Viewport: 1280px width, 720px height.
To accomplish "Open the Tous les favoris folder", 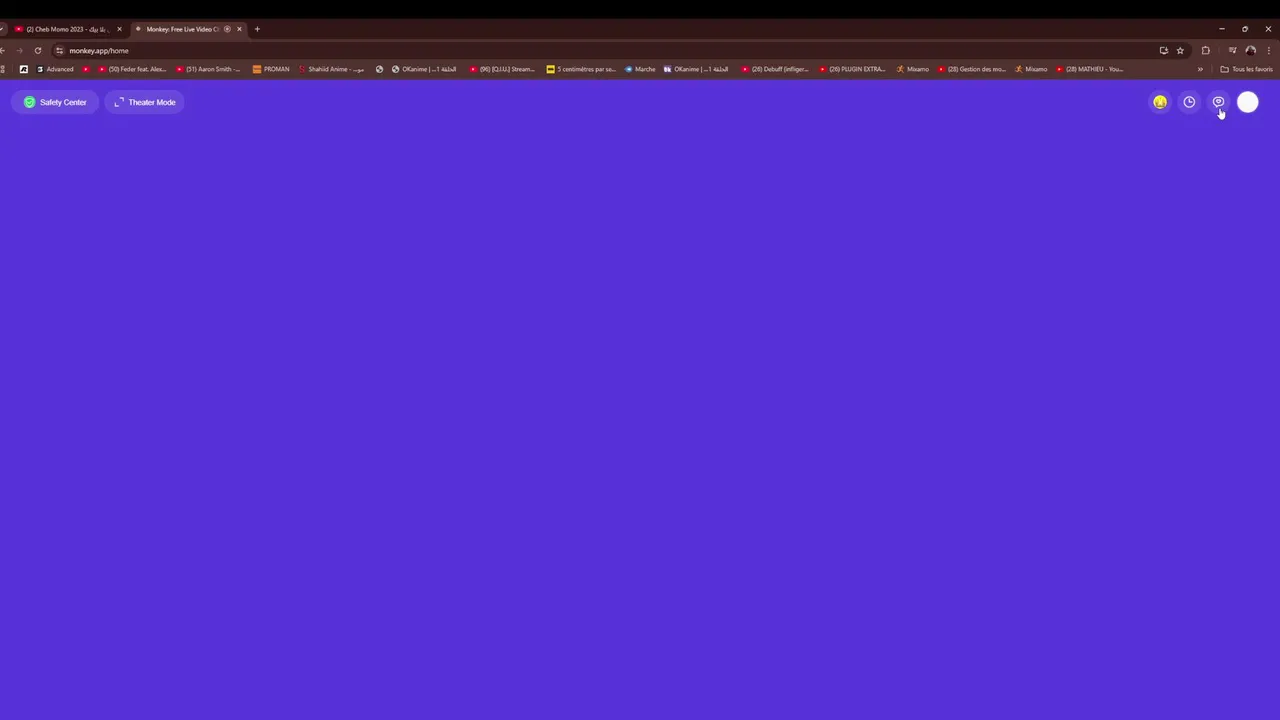I will point(1246,69).
